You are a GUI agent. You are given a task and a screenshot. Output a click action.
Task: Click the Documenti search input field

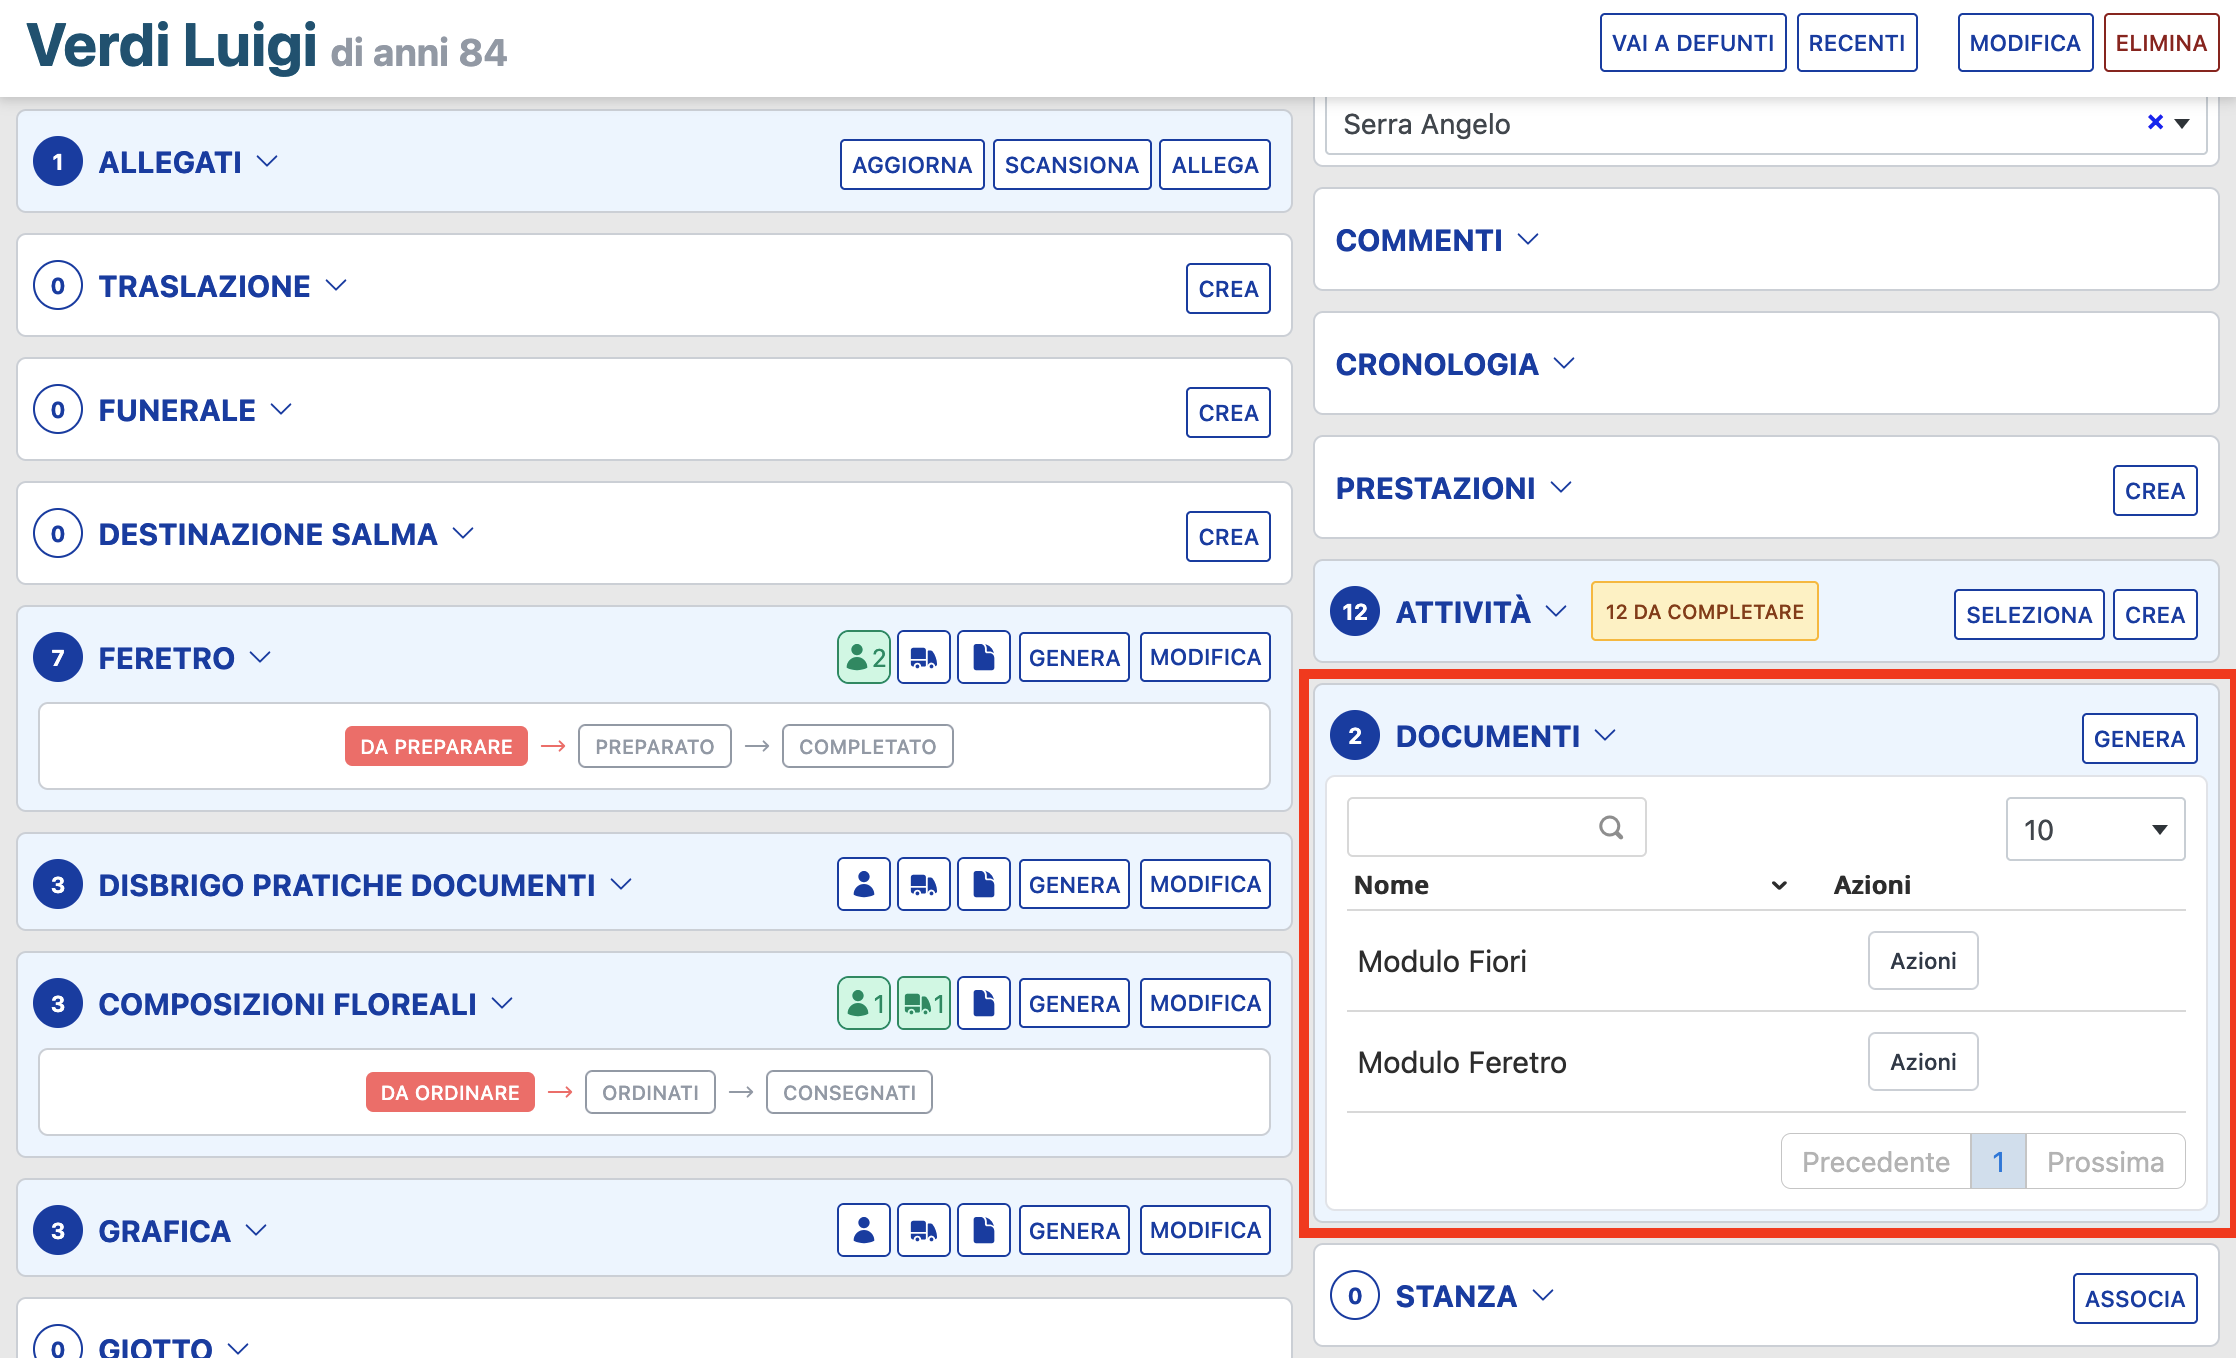(x=1470, y=828)
